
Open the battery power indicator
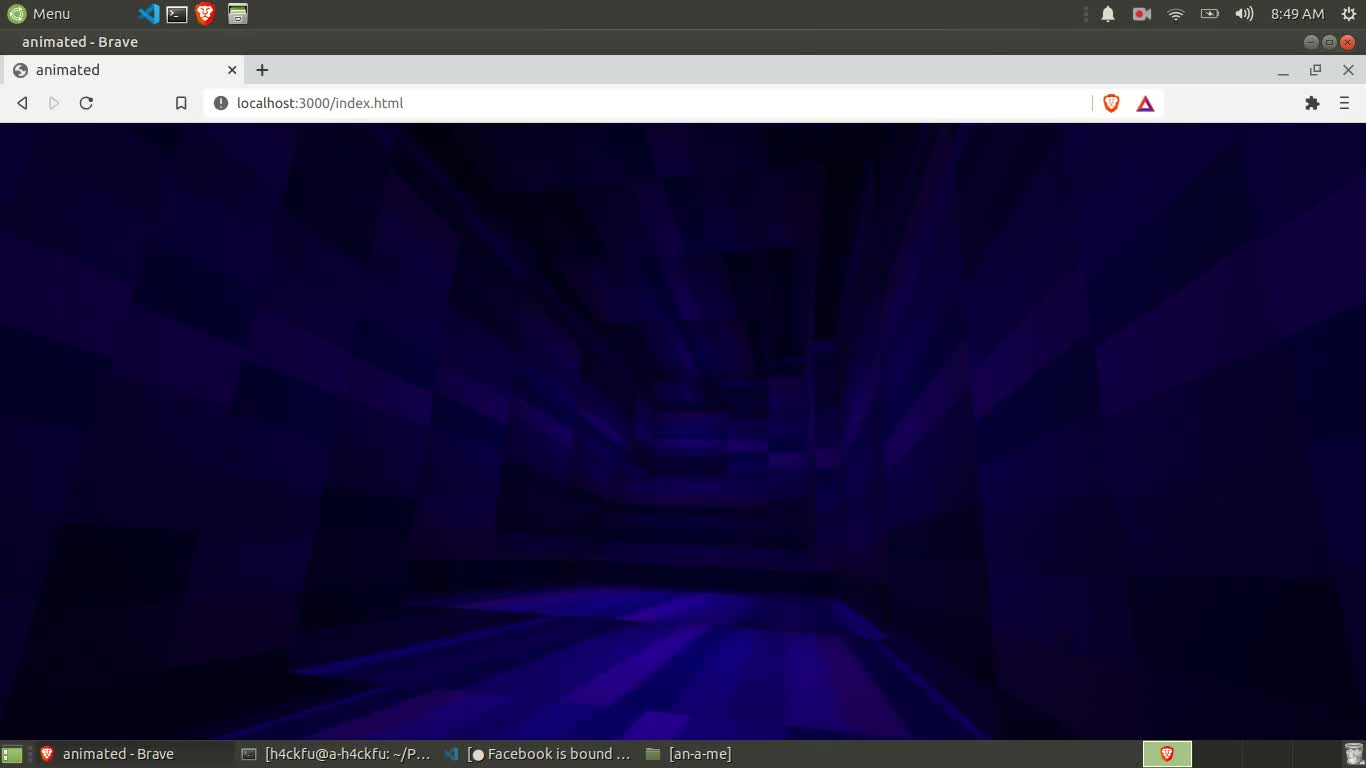1210,14
